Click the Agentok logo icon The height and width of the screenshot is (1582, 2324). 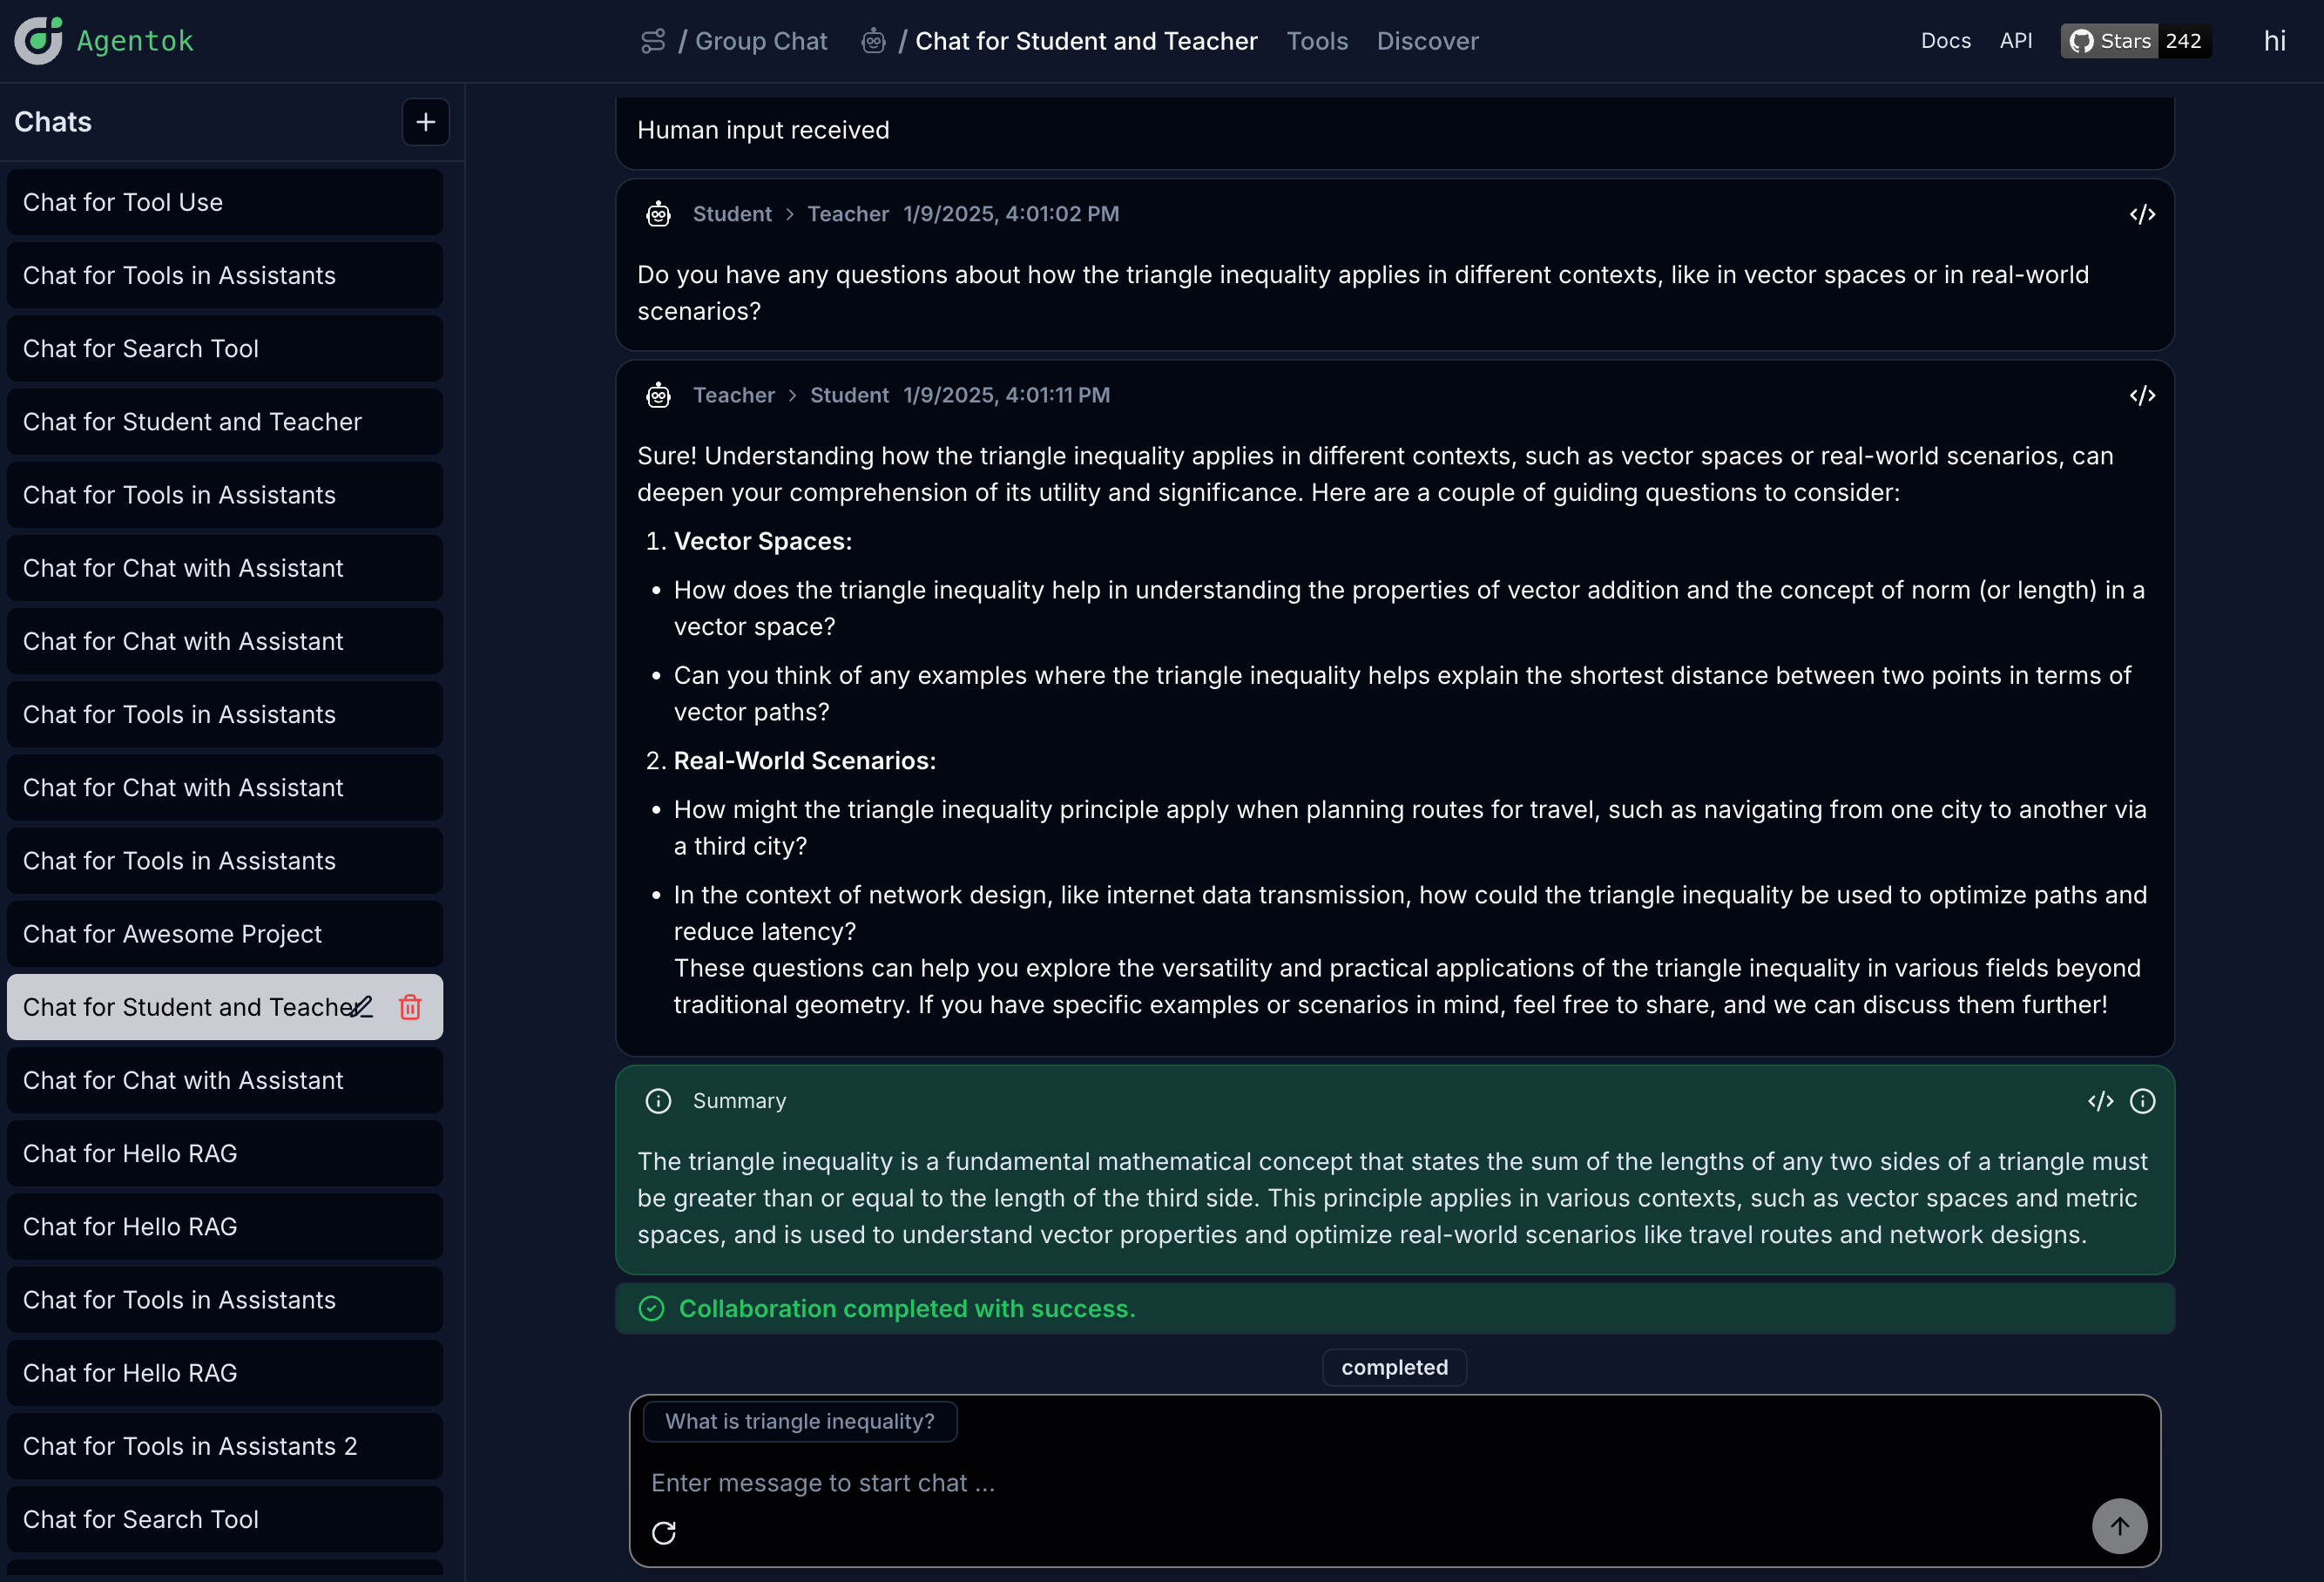pyautogui.click(x=39, y=41)
